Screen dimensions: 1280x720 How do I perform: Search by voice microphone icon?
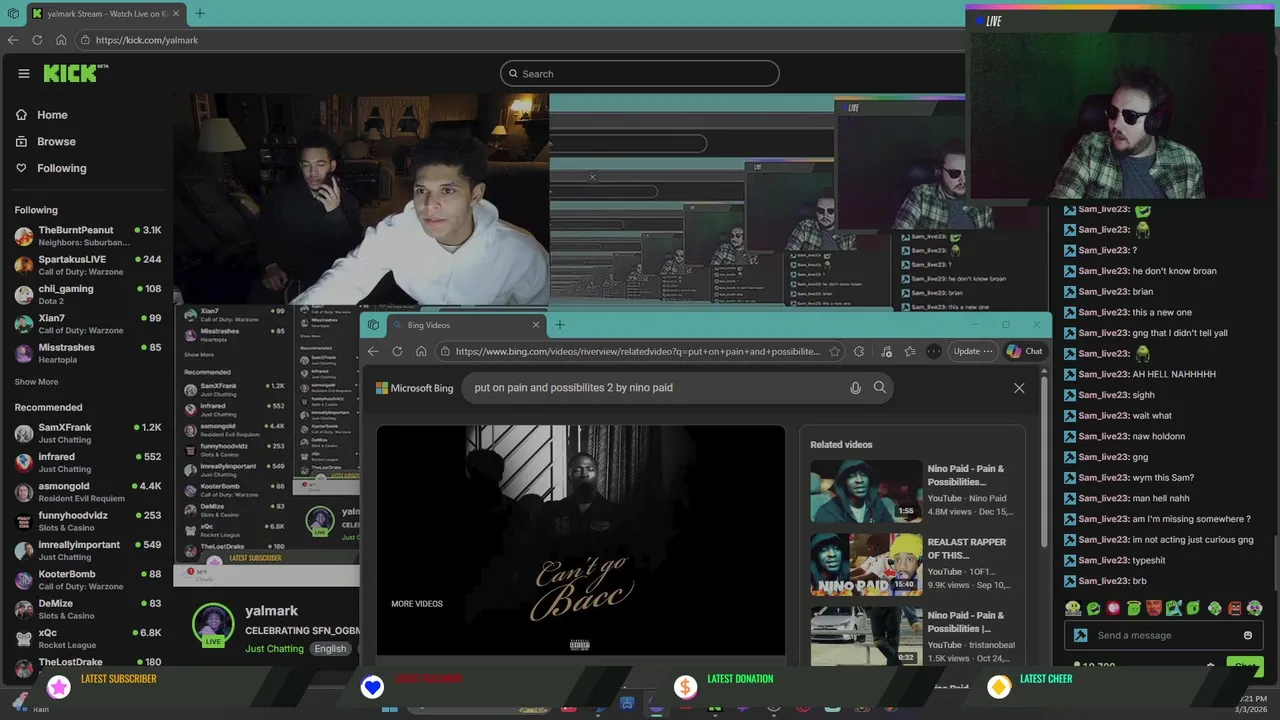[855, 388]
